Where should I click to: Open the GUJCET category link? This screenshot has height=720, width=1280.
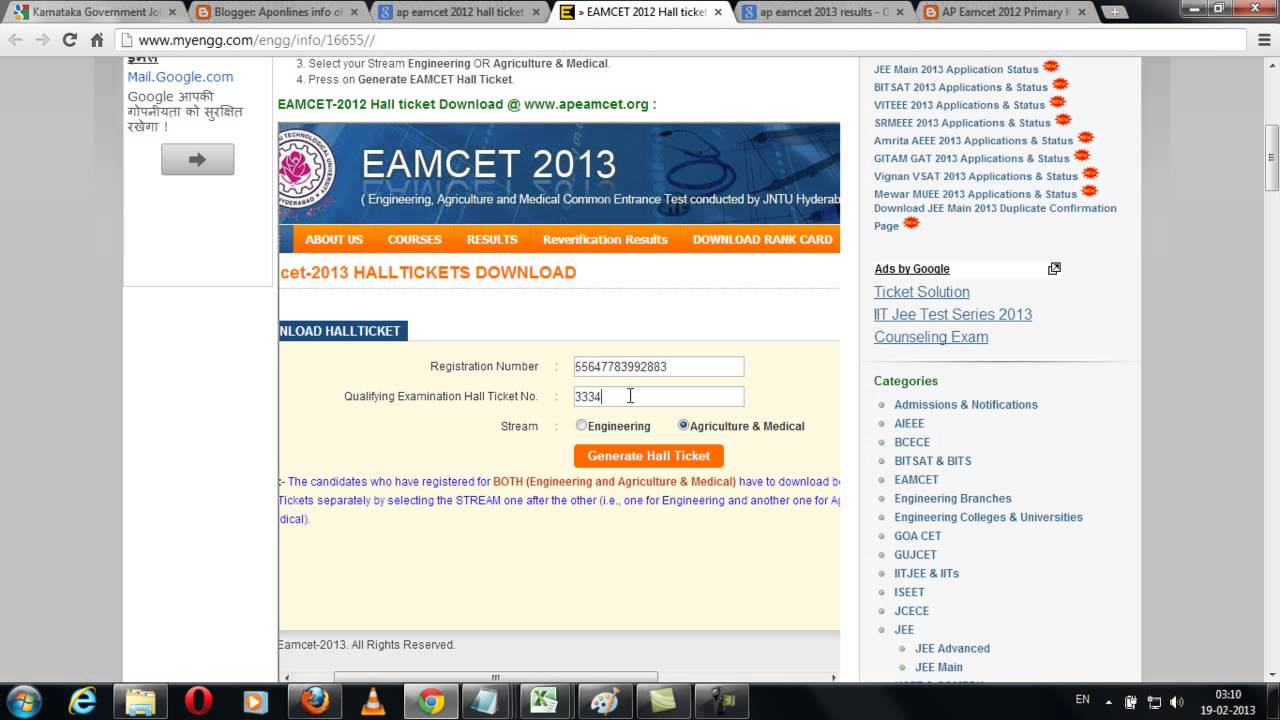(x=915, y=554)
